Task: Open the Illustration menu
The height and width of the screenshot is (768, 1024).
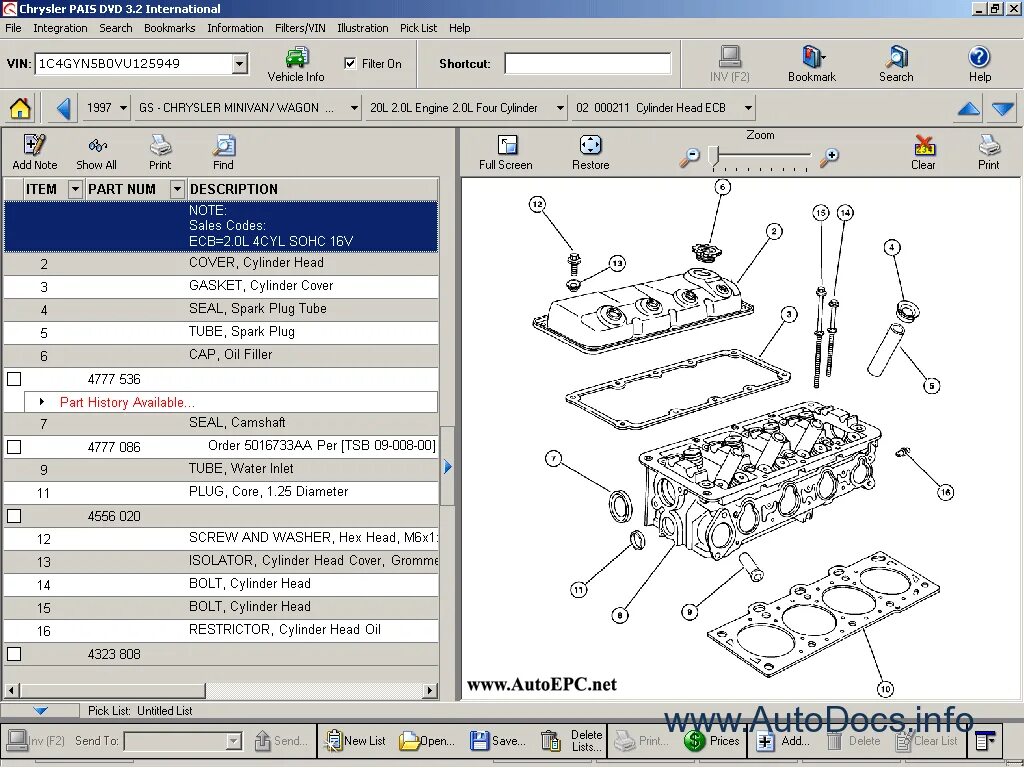Action: pos(362,28)
